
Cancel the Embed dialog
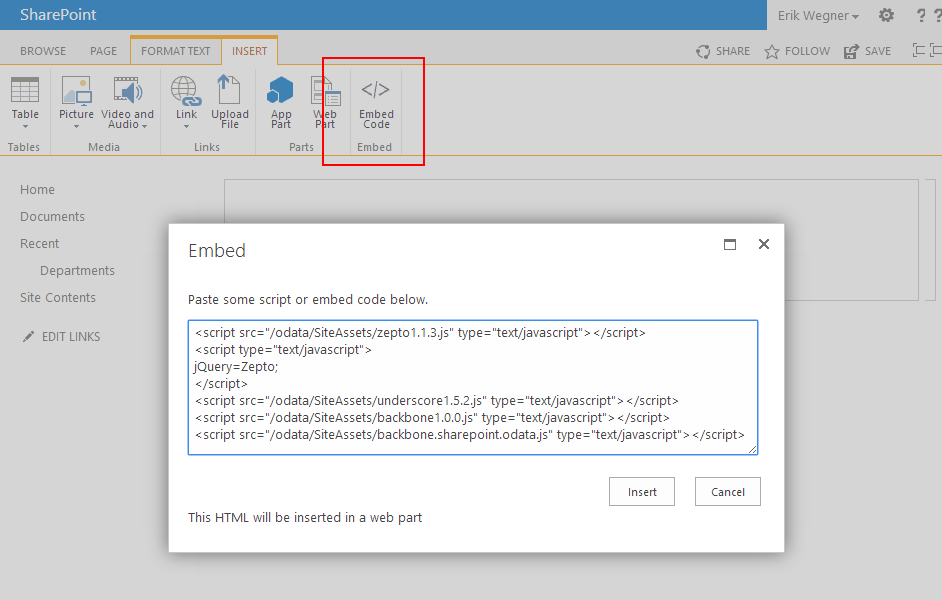click(x=727, y=491)
